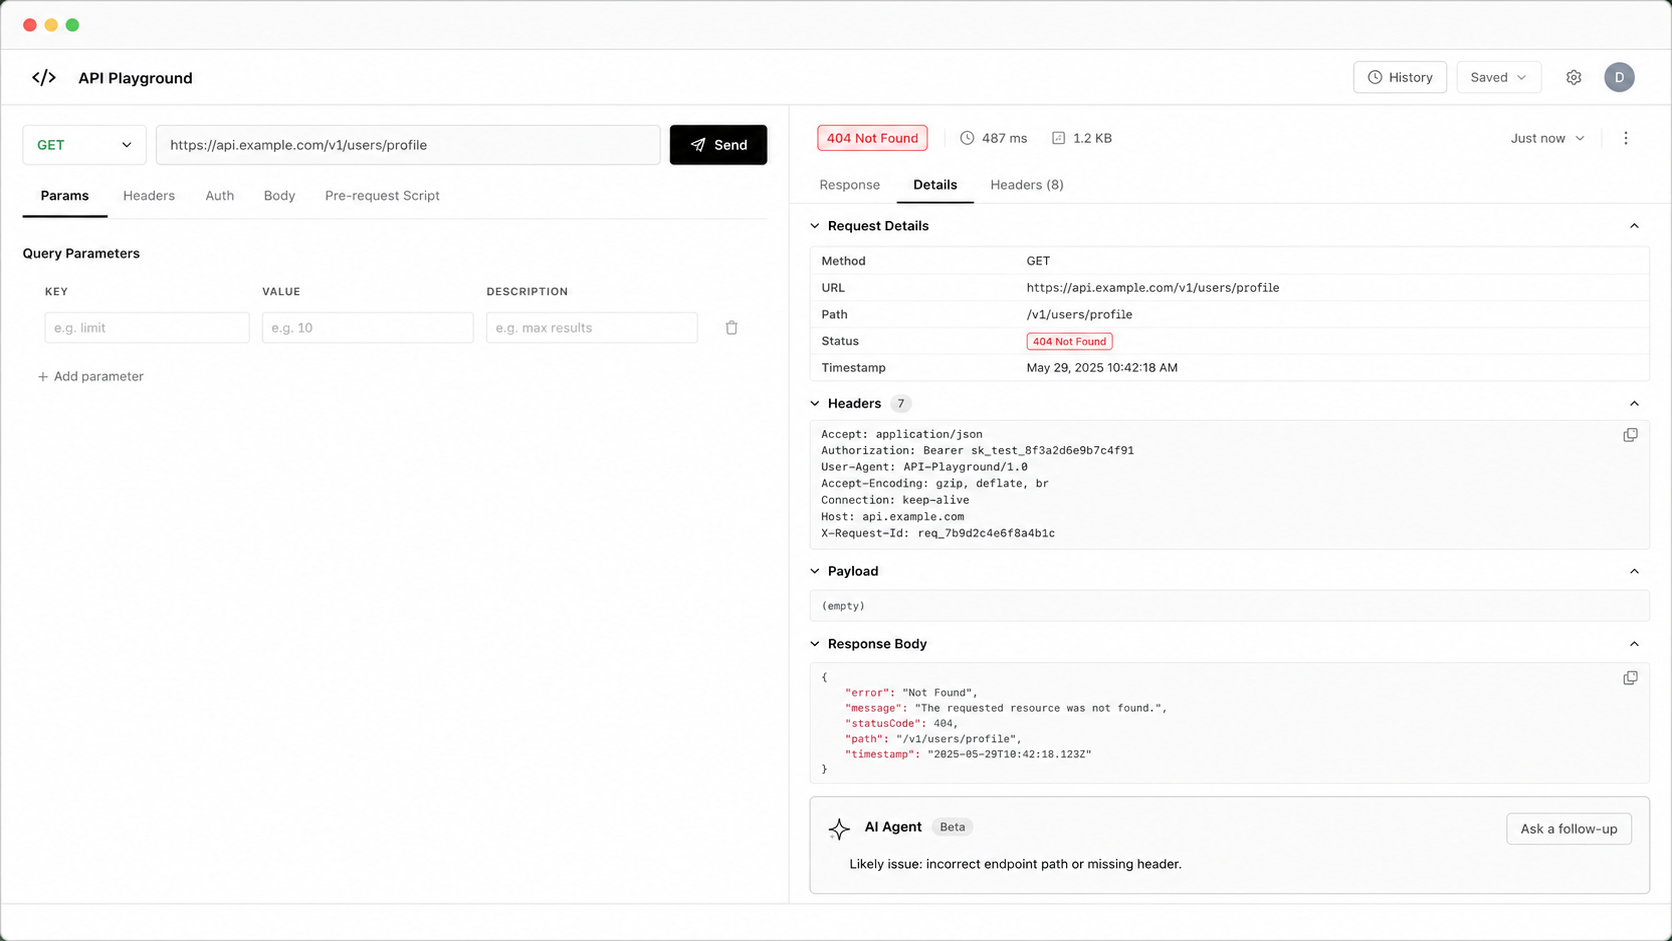This screenshot has width=1672, height=941.
Task: Click the Timestamp value May 29, 2025
Action: tap(1102, 368)
